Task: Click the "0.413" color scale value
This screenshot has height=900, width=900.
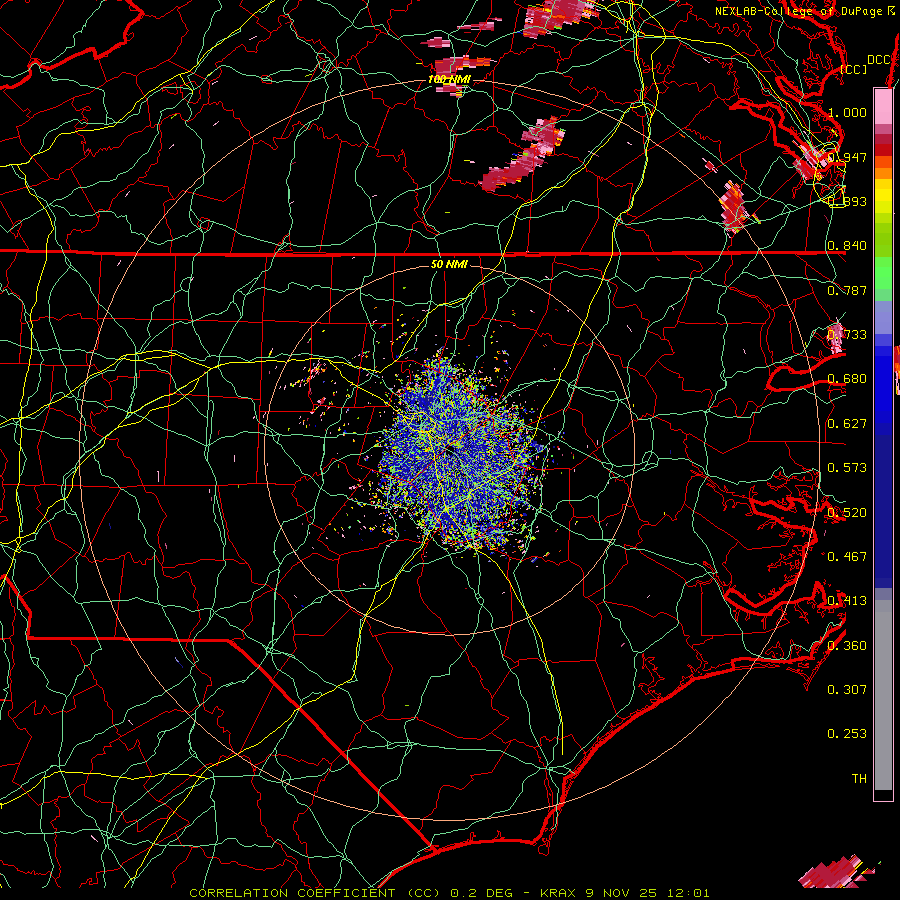Action: click(847, 601)
